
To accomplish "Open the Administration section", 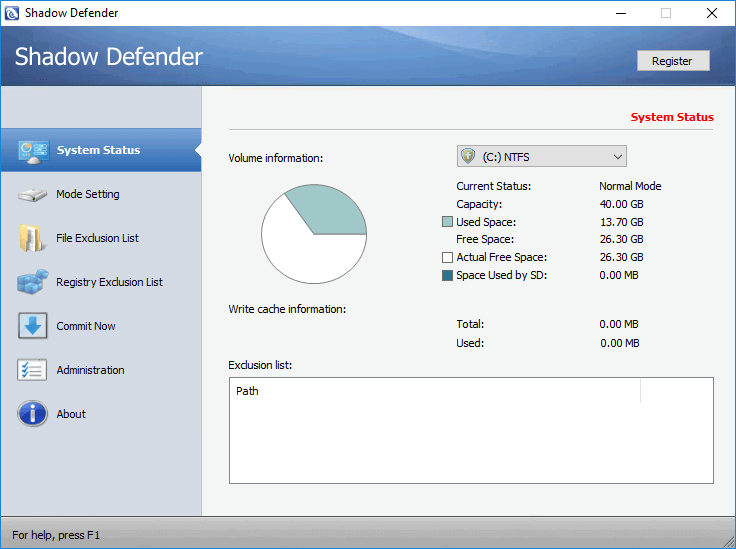I will tap(91, 370).
